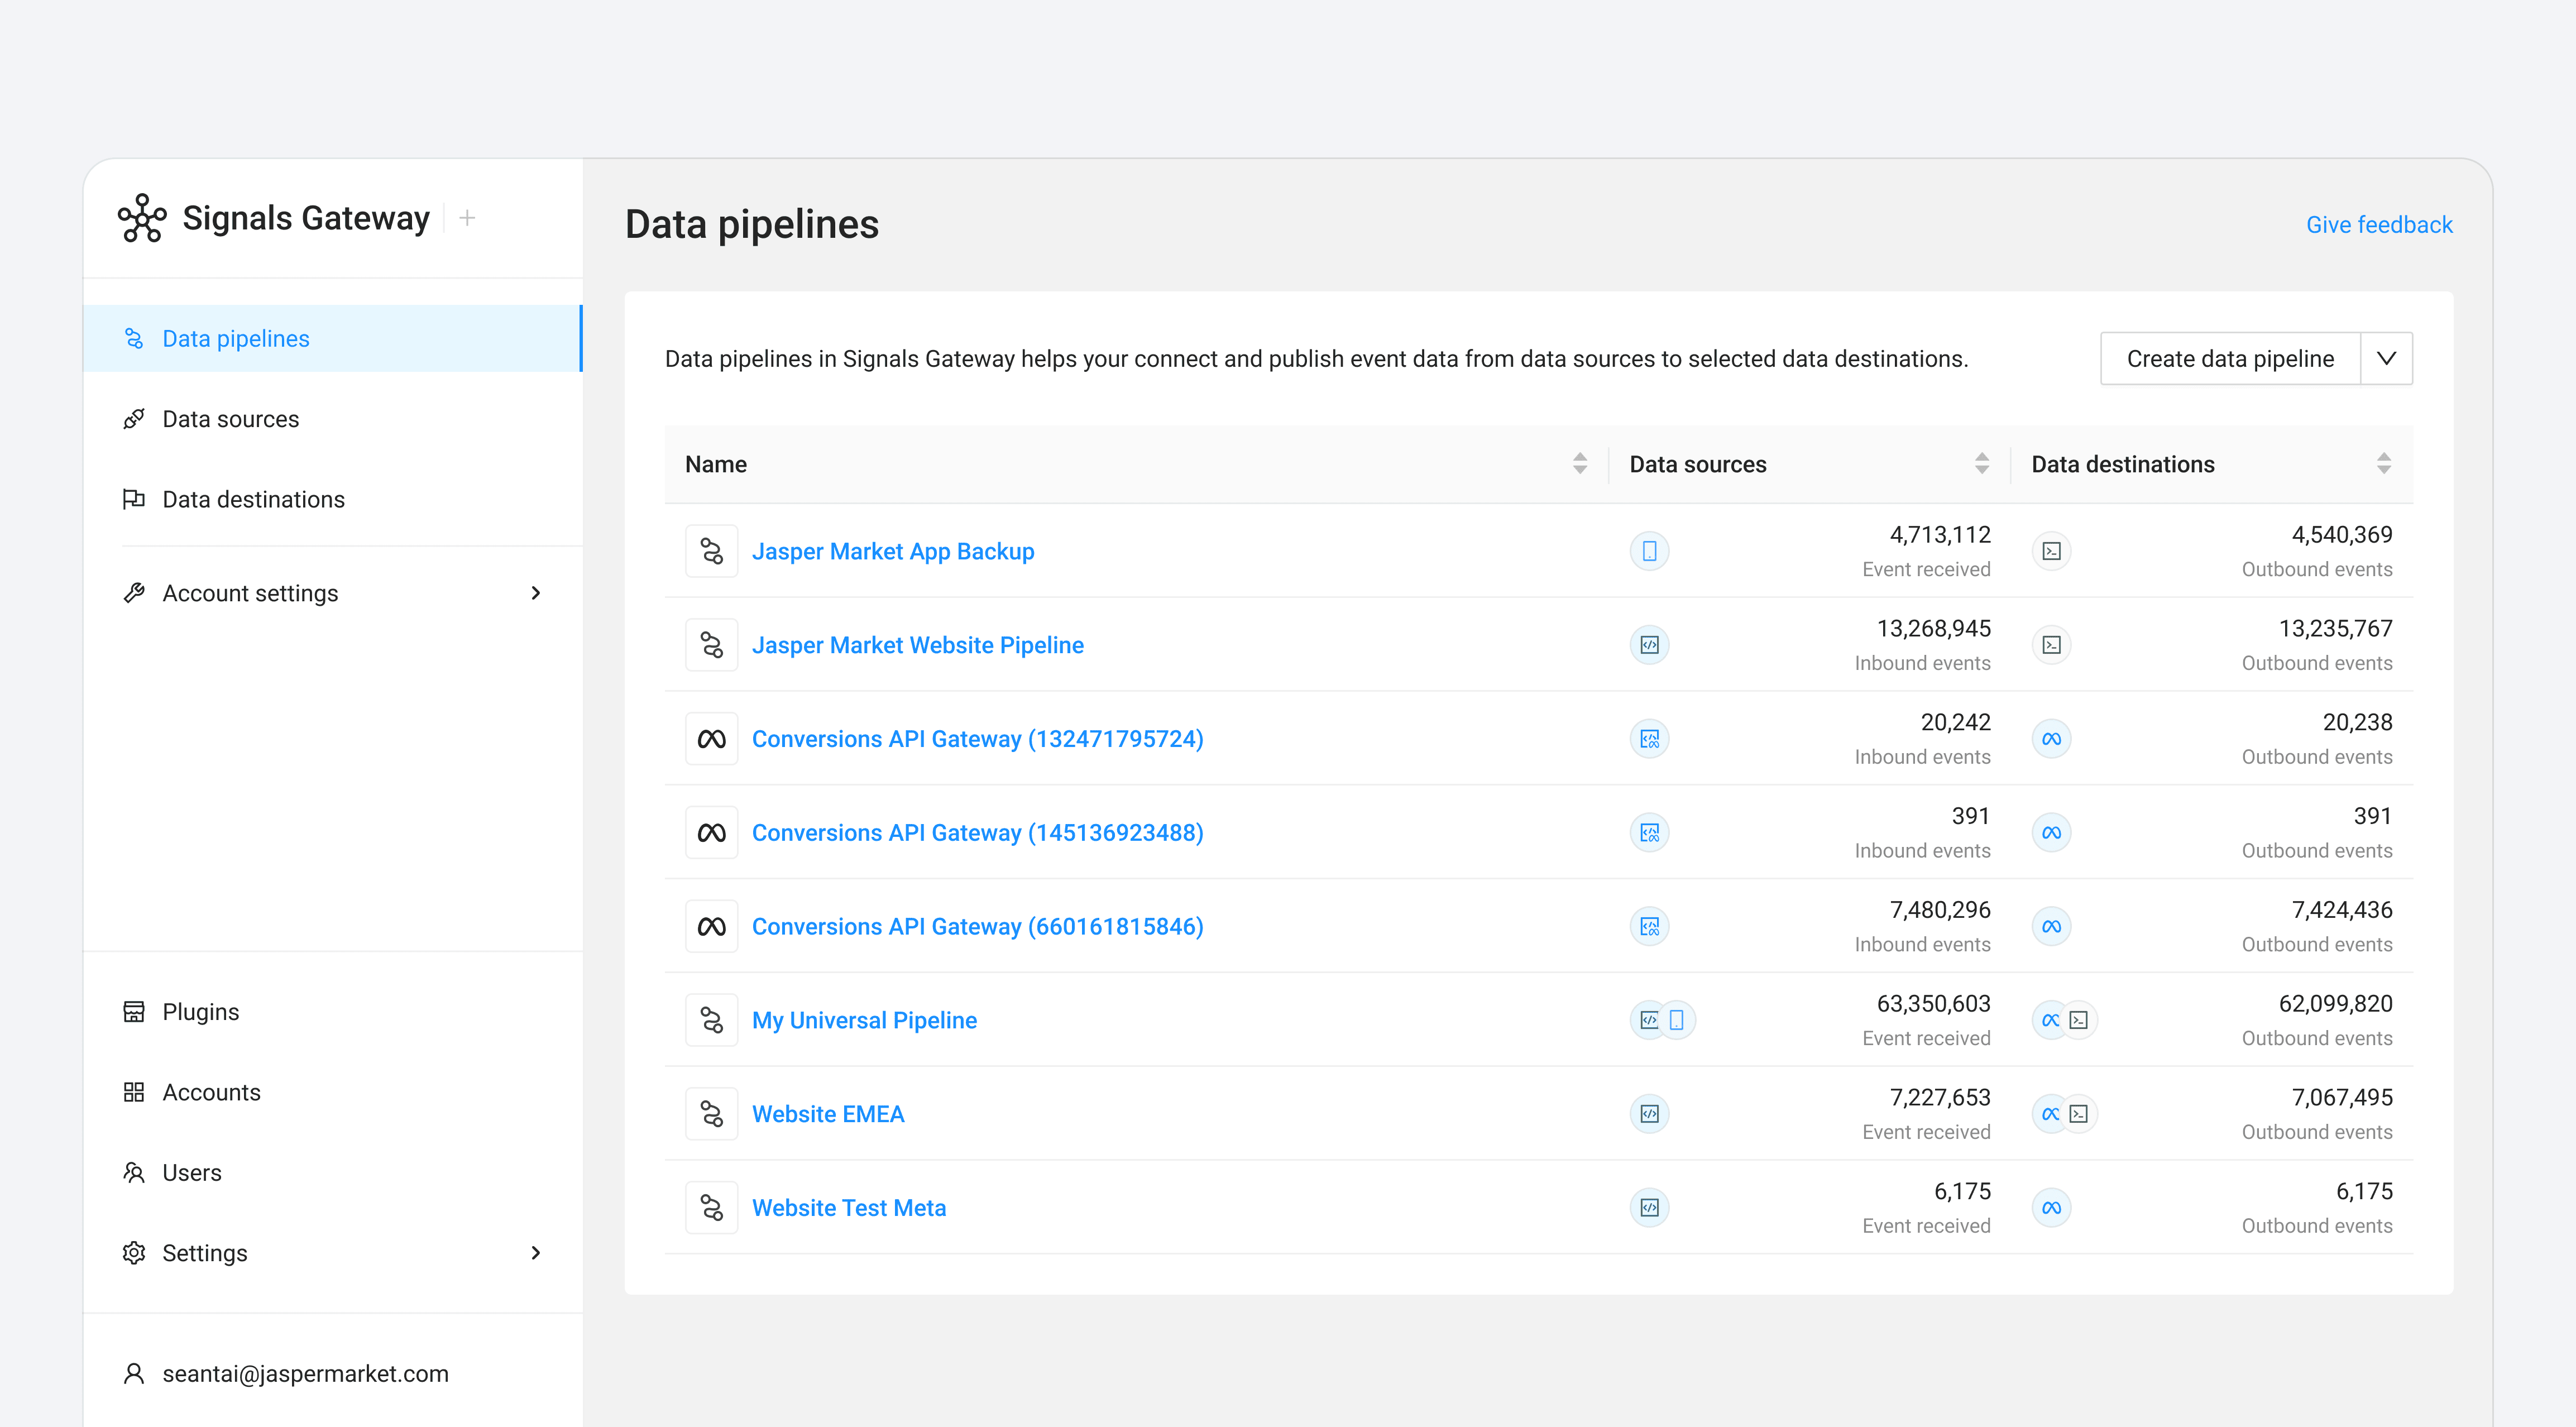
Task: Click the Give feedback link
Action: [2379, 224]
